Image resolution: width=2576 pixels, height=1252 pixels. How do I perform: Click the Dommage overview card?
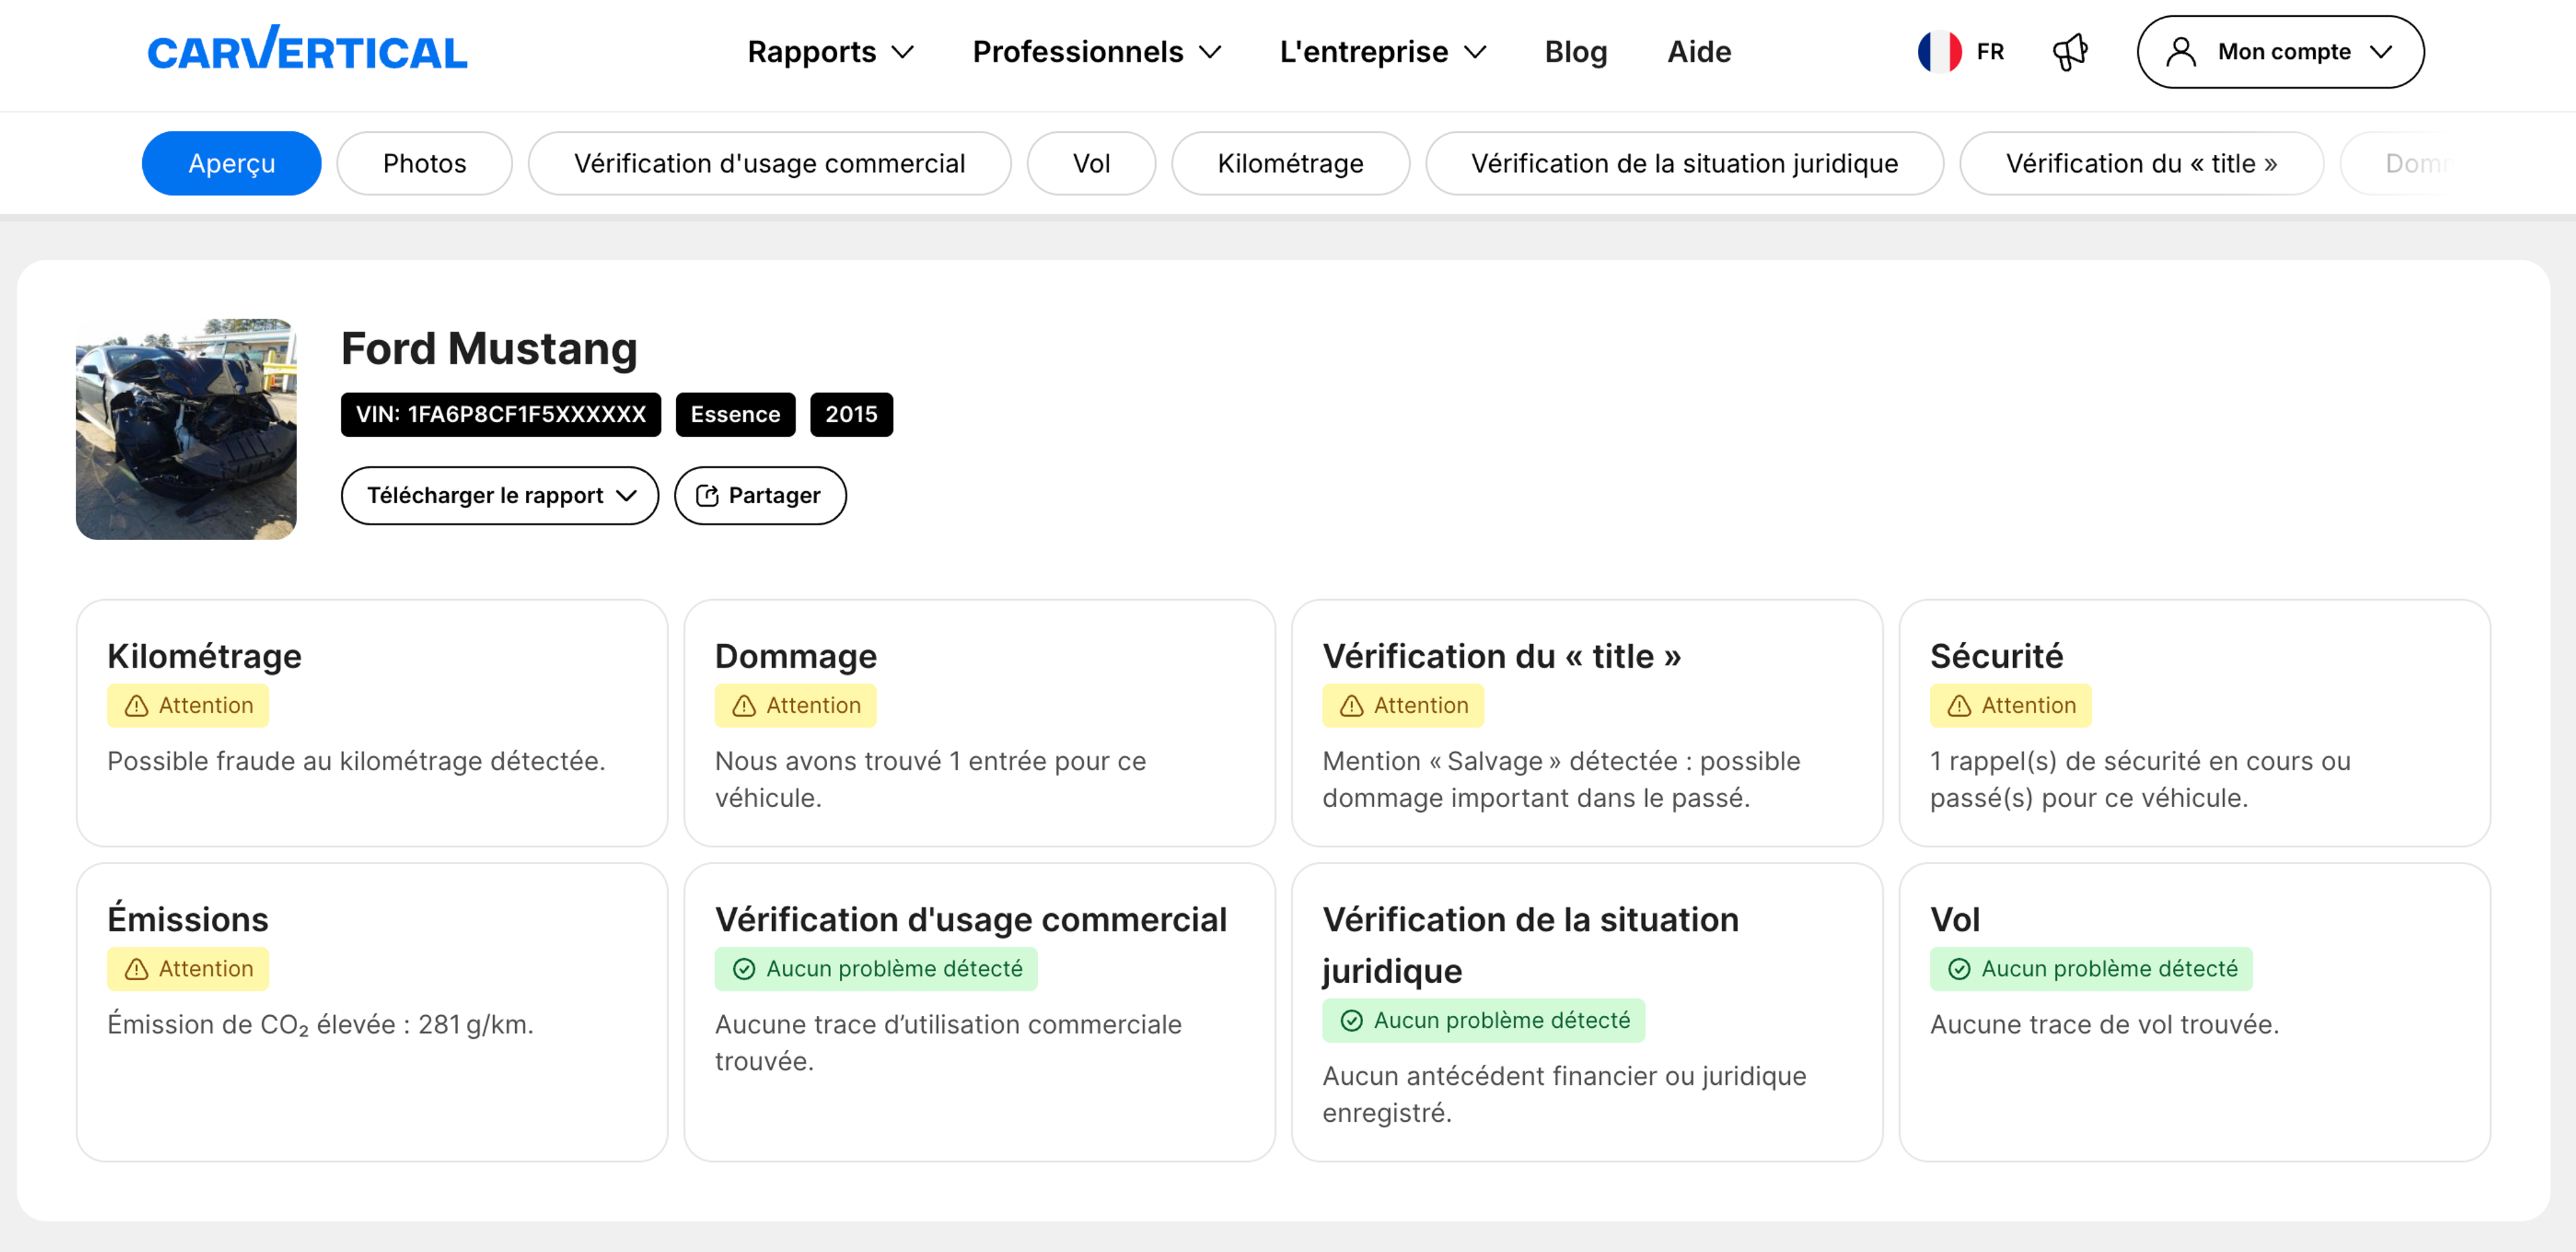978,722
